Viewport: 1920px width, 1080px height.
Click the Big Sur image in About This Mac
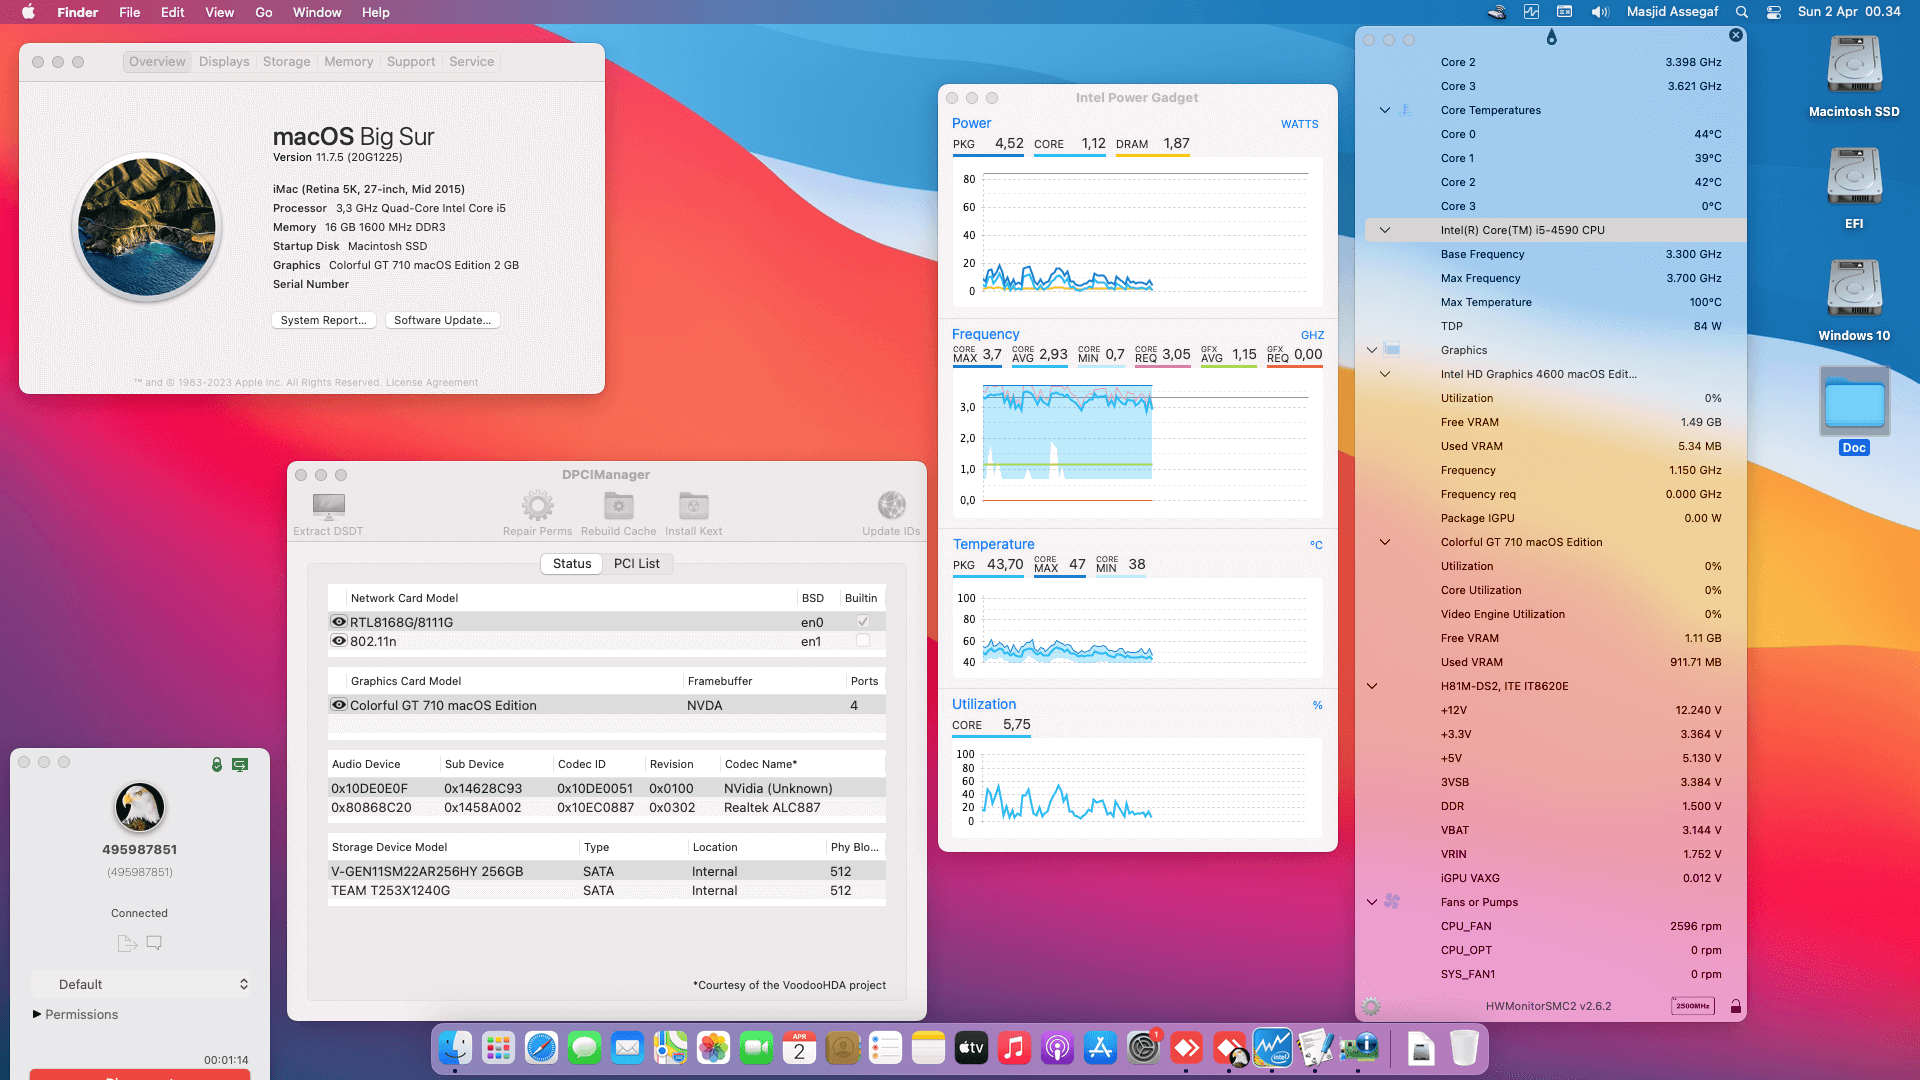147,227
